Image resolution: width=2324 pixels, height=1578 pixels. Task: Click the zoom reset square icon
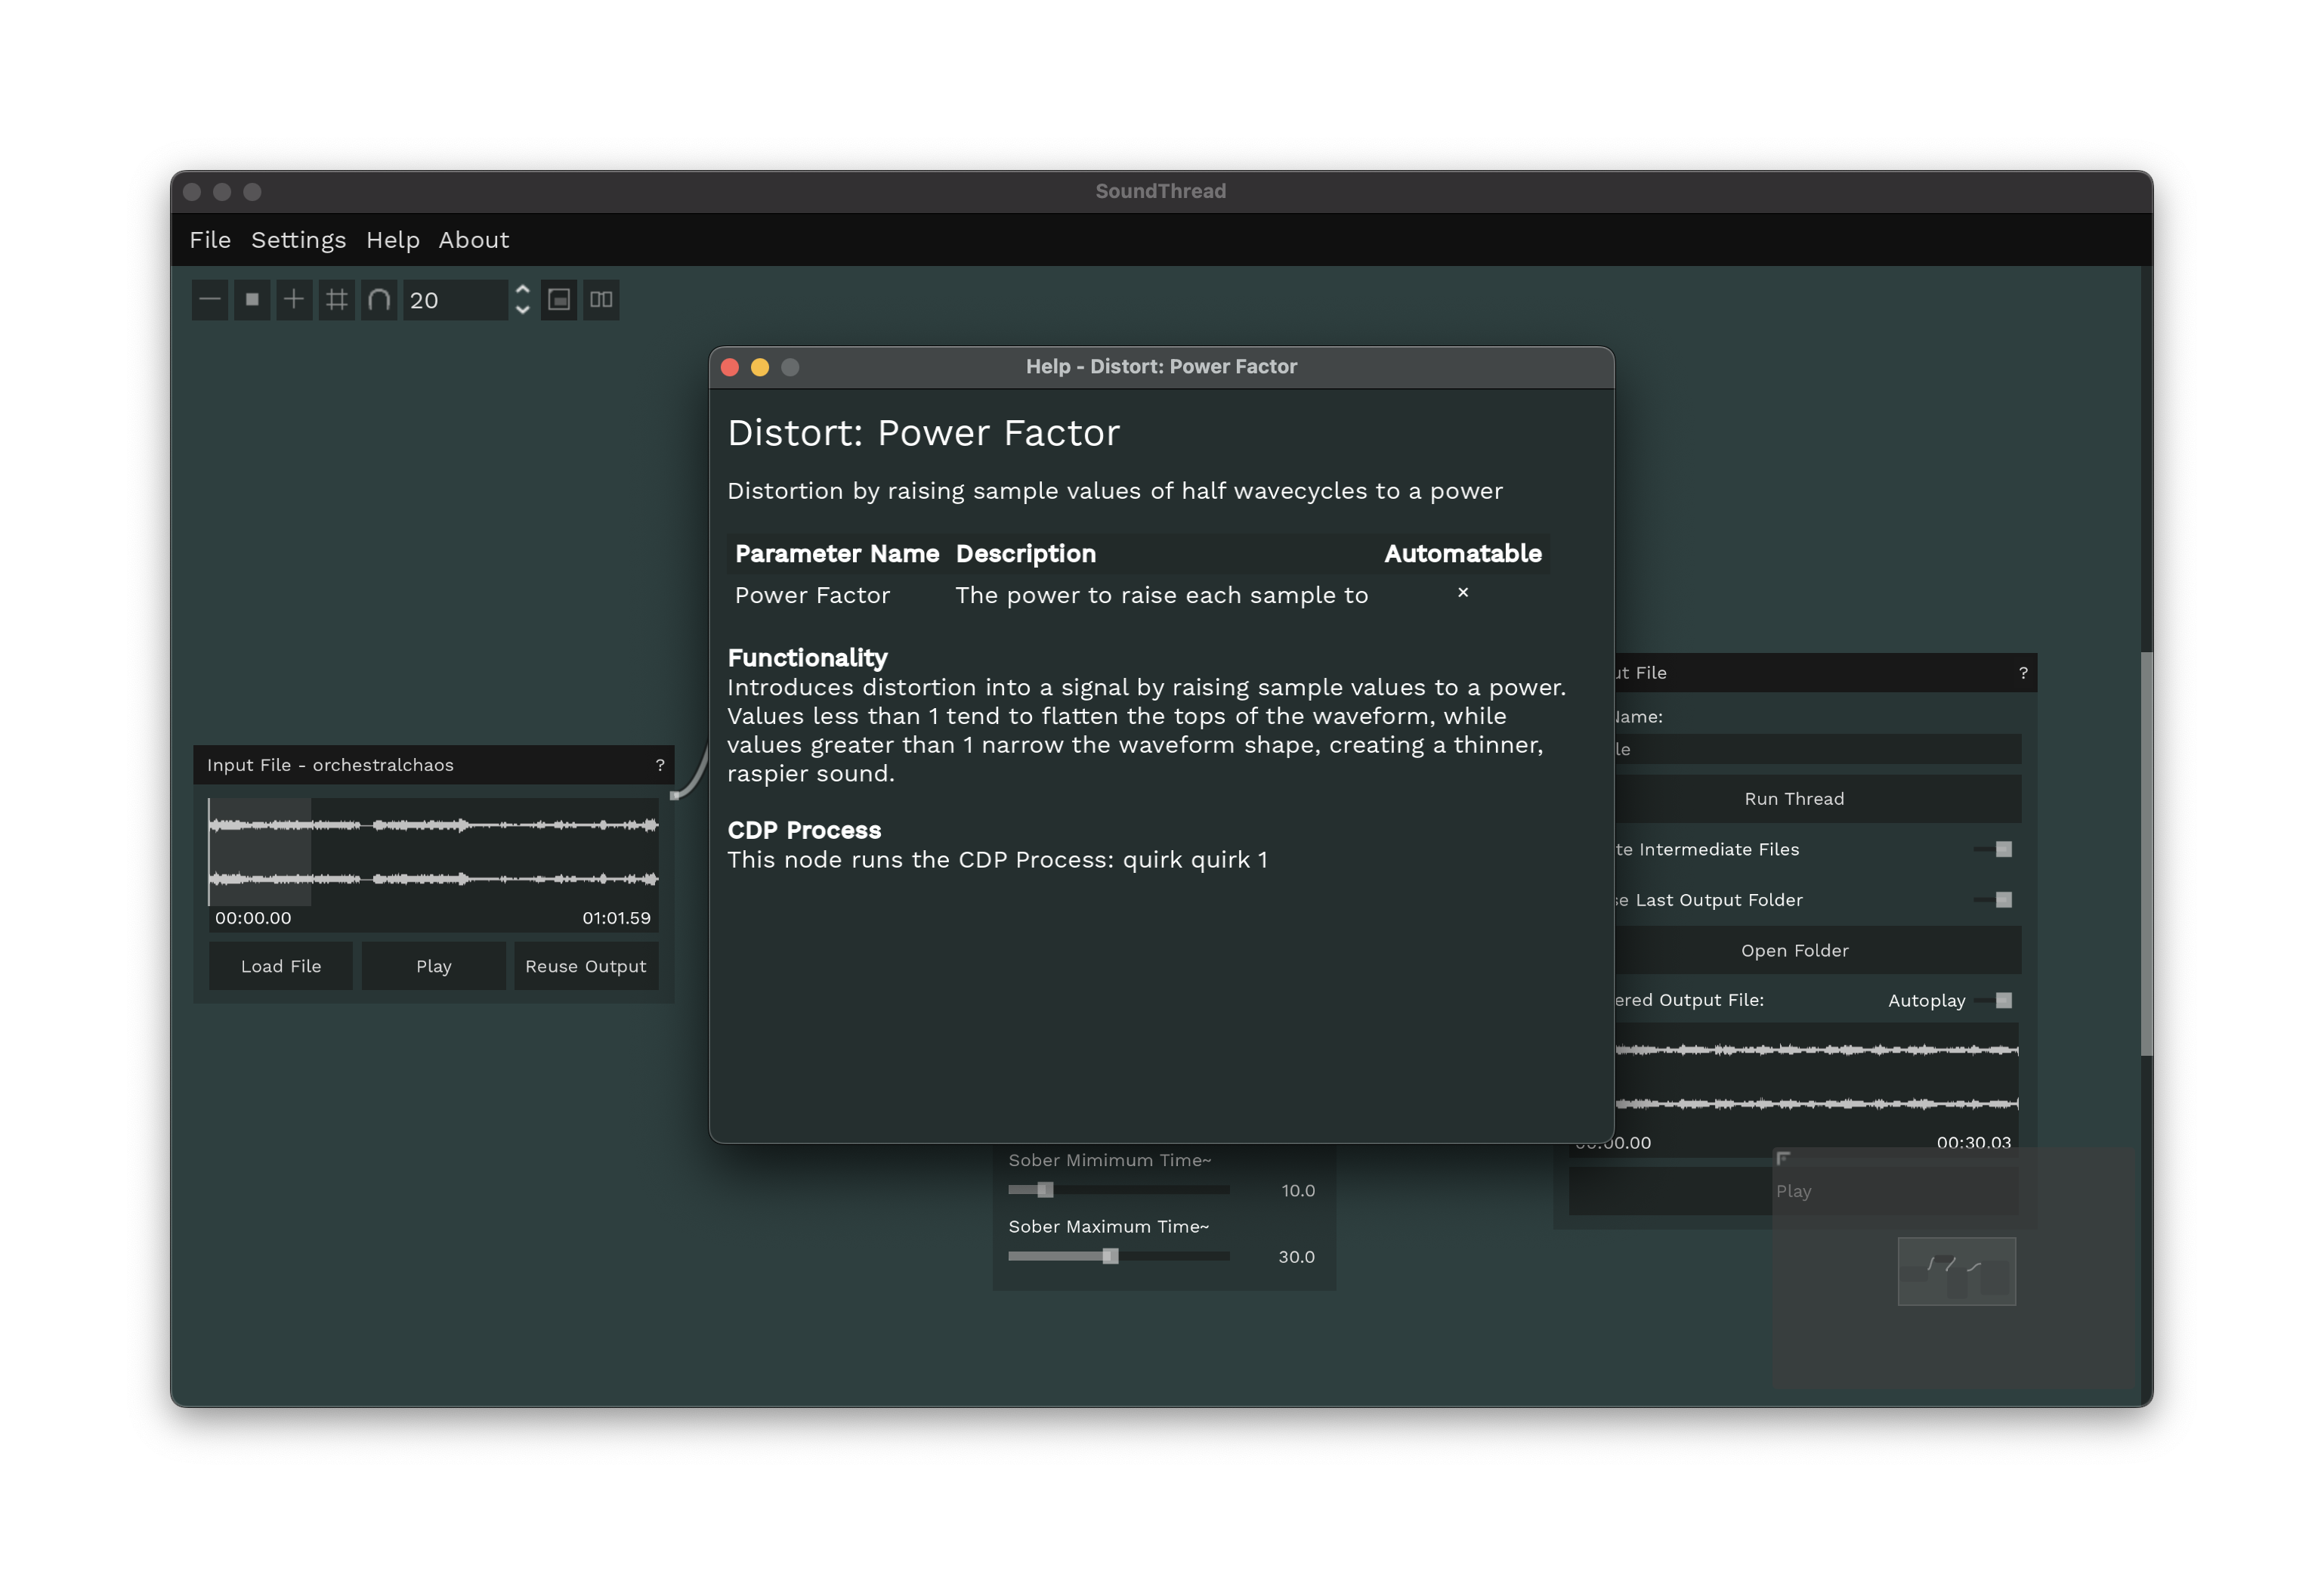252,300
